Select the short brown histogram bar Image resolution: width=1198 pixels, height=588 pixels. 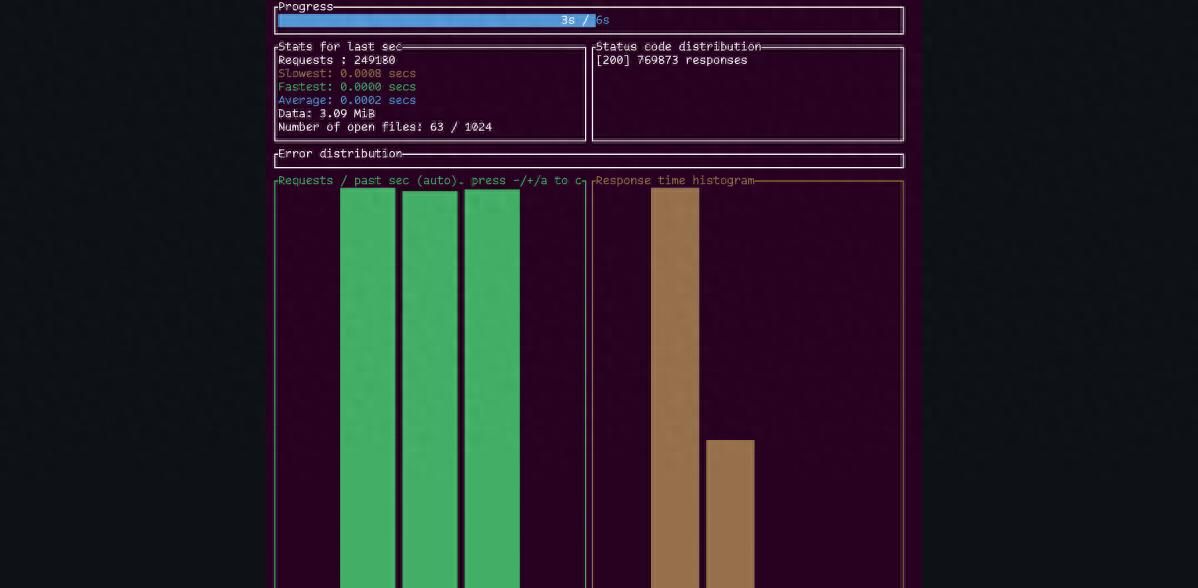(x=730, y=514)
